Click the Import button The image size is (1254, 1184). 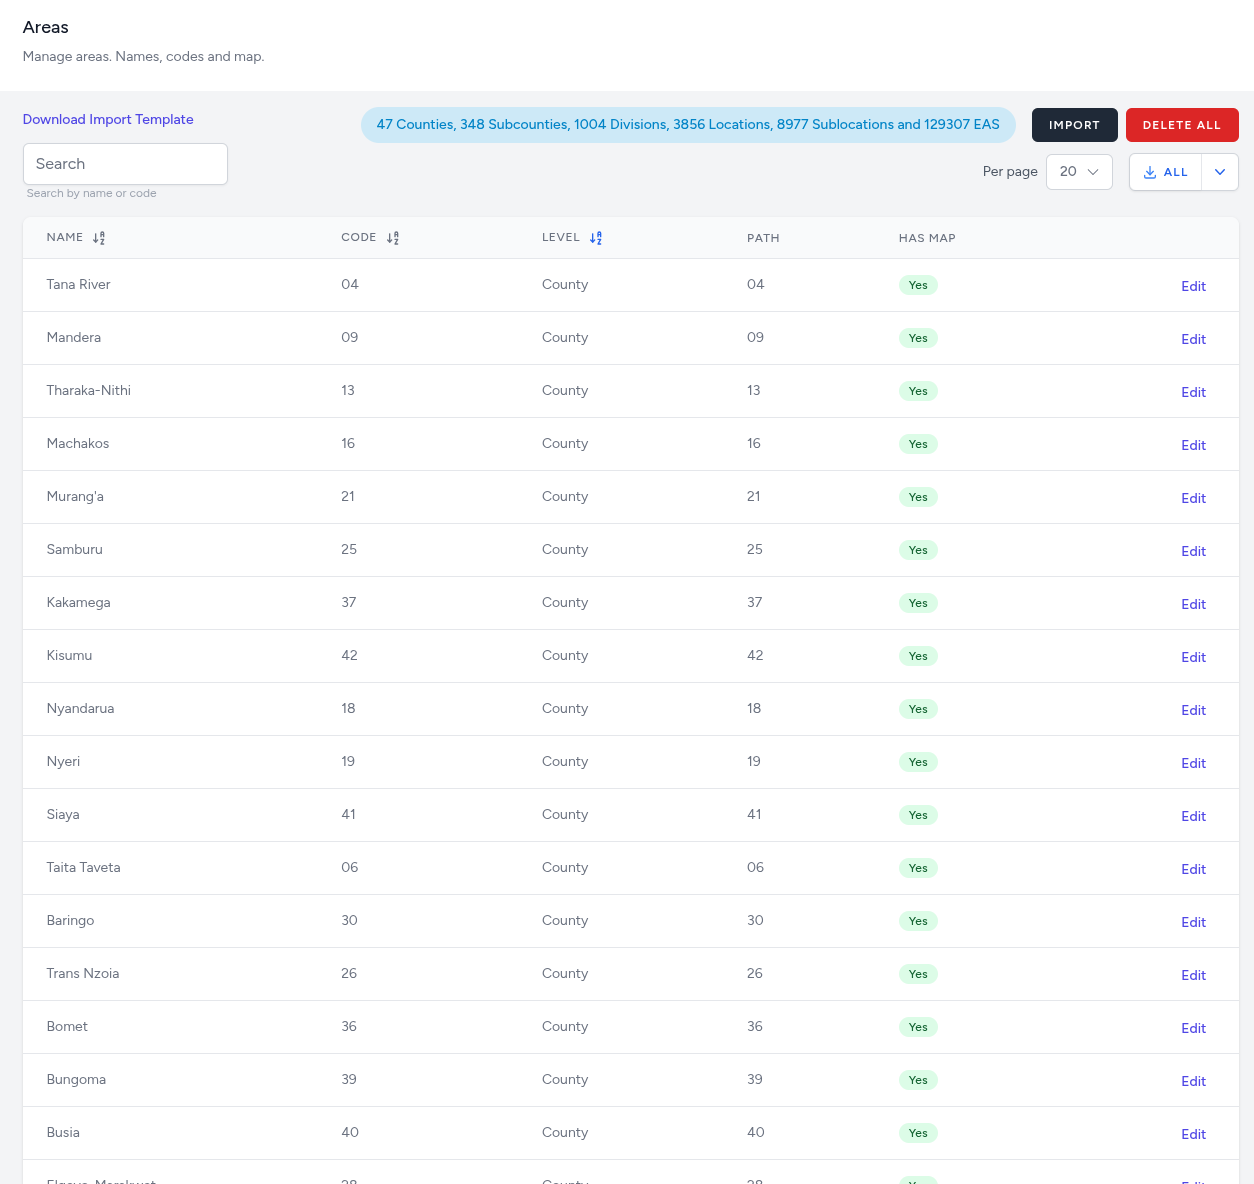1074,125
